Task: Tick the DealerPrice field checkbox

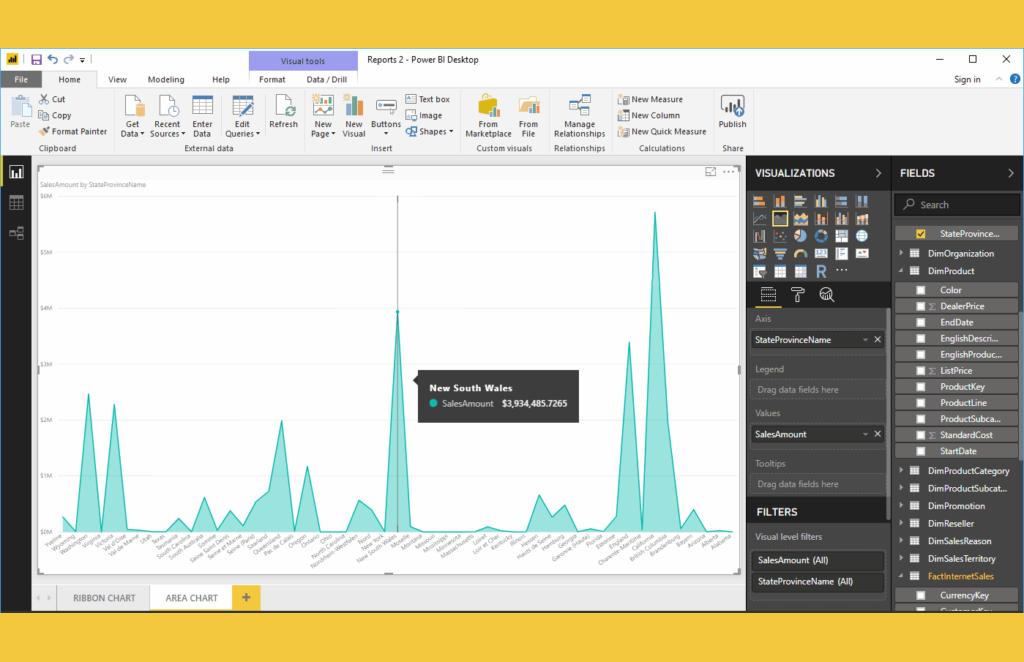Action: point(921,306)
